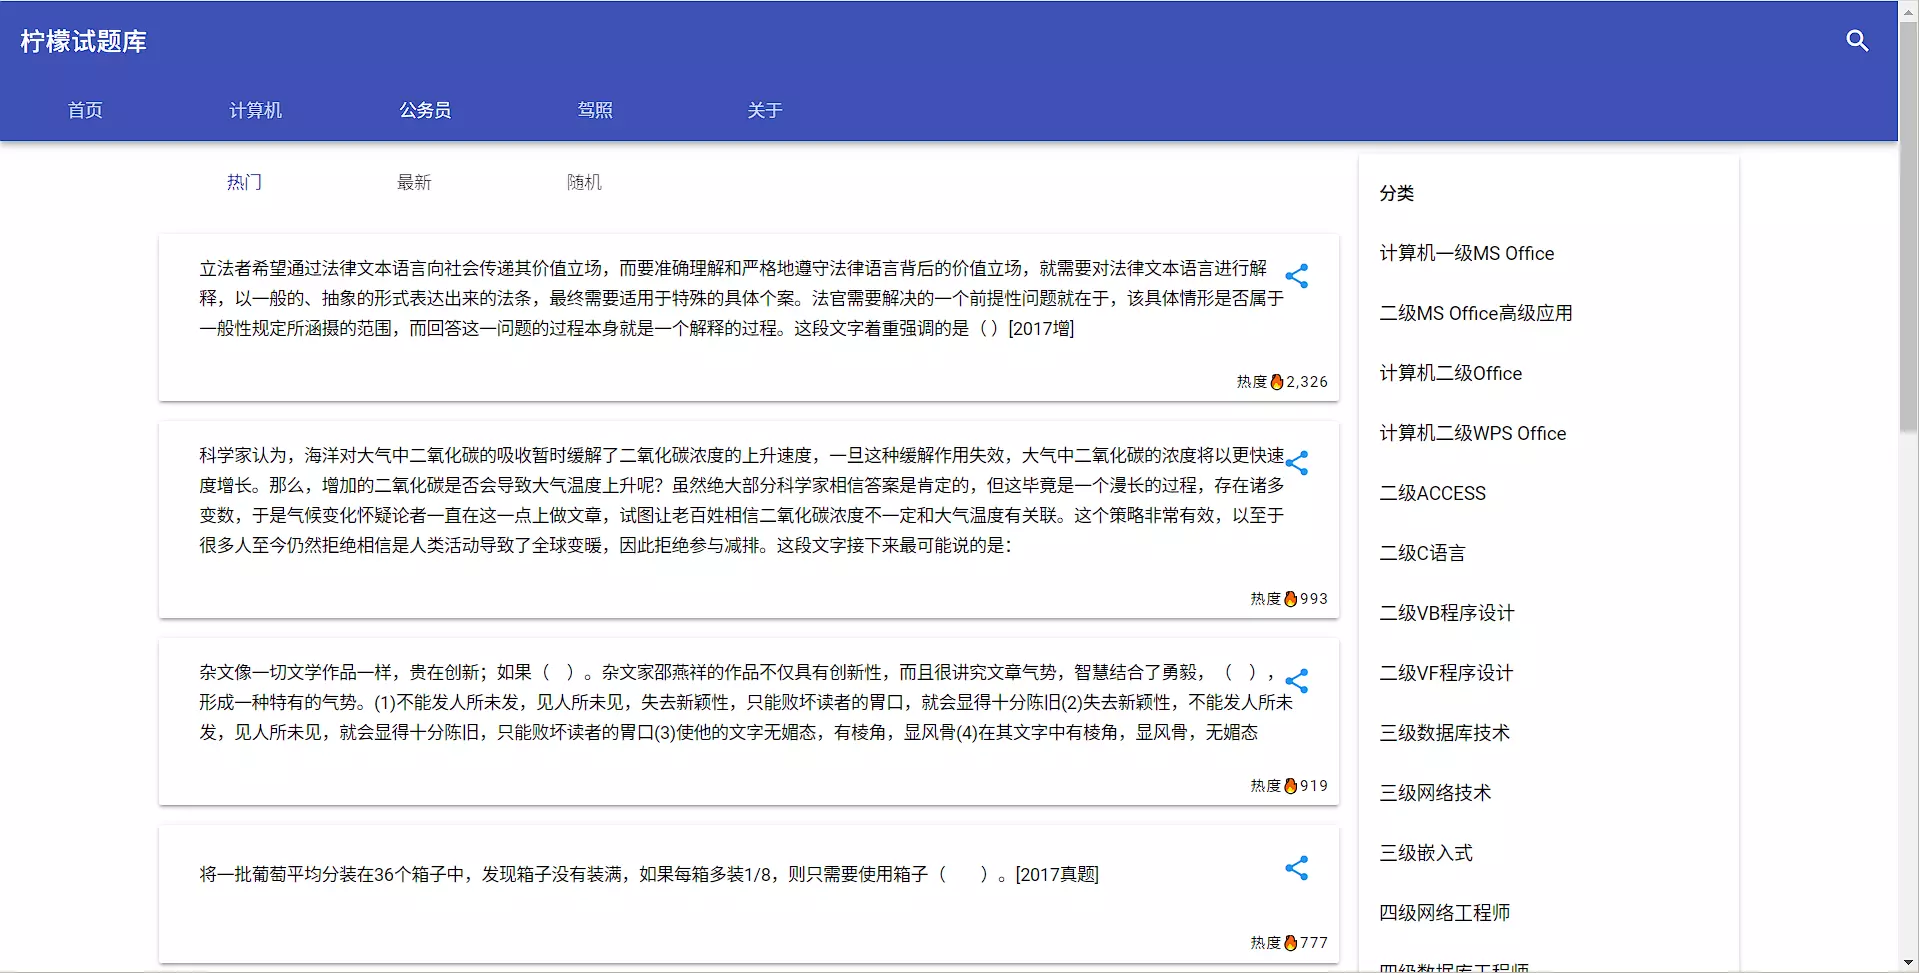Go to the 驾照 section
1919x973 pixels.
click(x=595, y=110)
